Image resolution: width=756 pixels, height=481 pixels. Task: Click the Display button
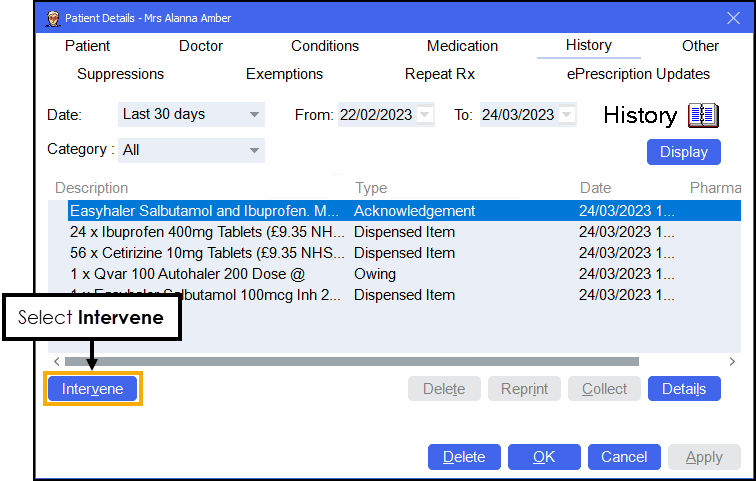coord(684,152)
